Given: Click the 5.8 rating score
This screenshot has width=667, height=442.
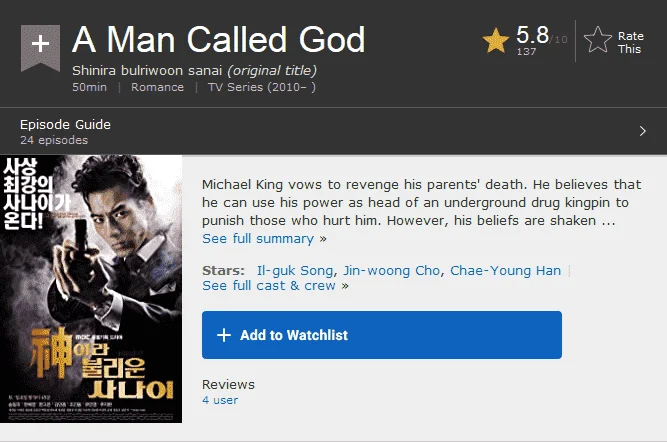Looking at the screenshot, I should click(532, 35).
